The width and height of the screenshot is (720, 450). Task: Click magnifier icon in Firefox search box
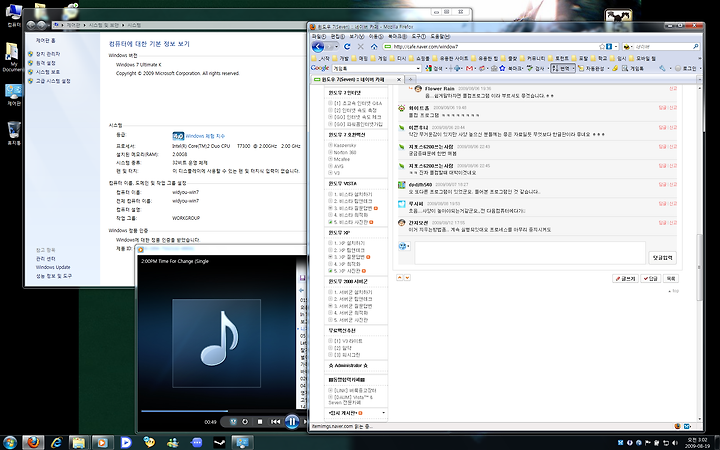[x=696, y=46]
